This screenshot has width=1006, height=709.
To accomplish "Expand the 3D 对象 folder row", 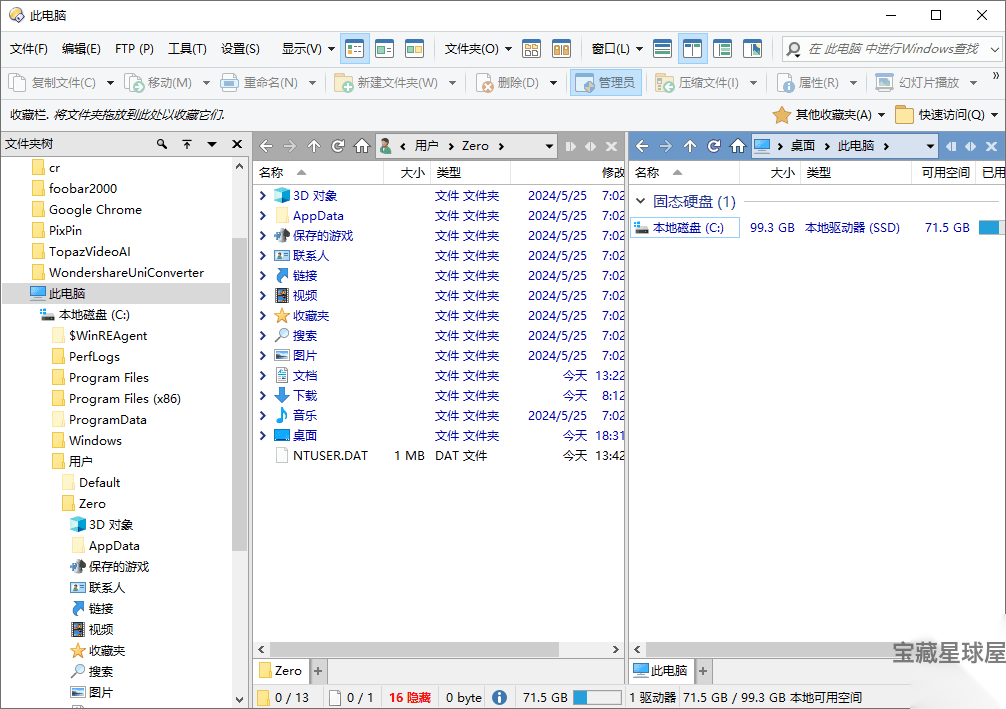I will (x=263, y=195).
